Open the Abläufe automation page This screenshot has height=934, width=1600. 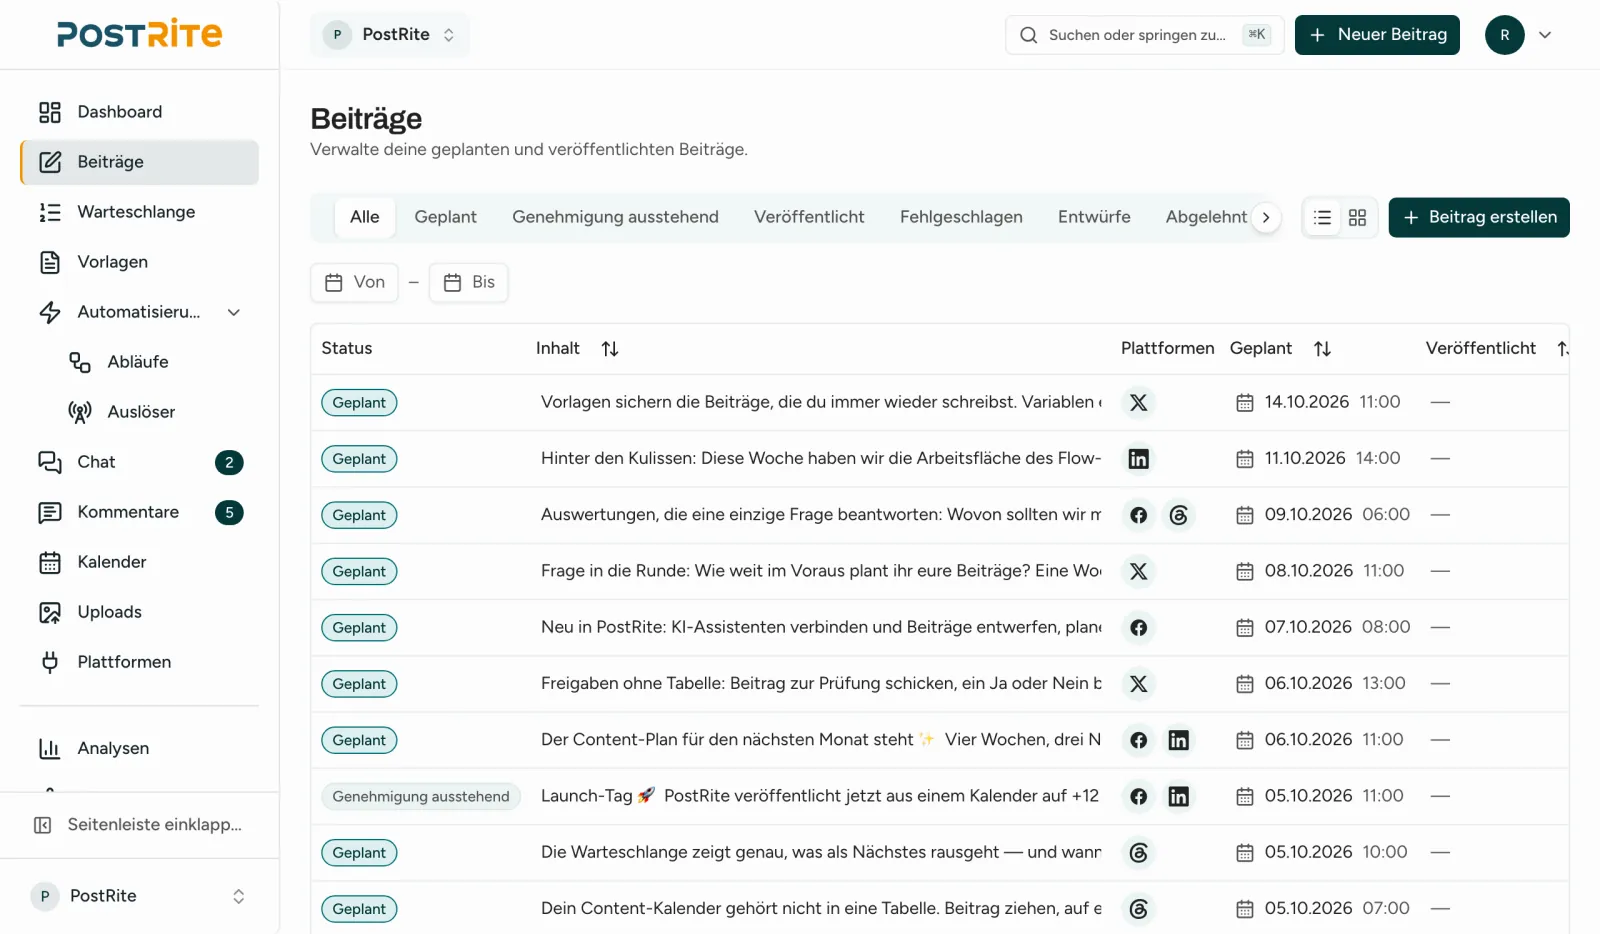[154, 362]
